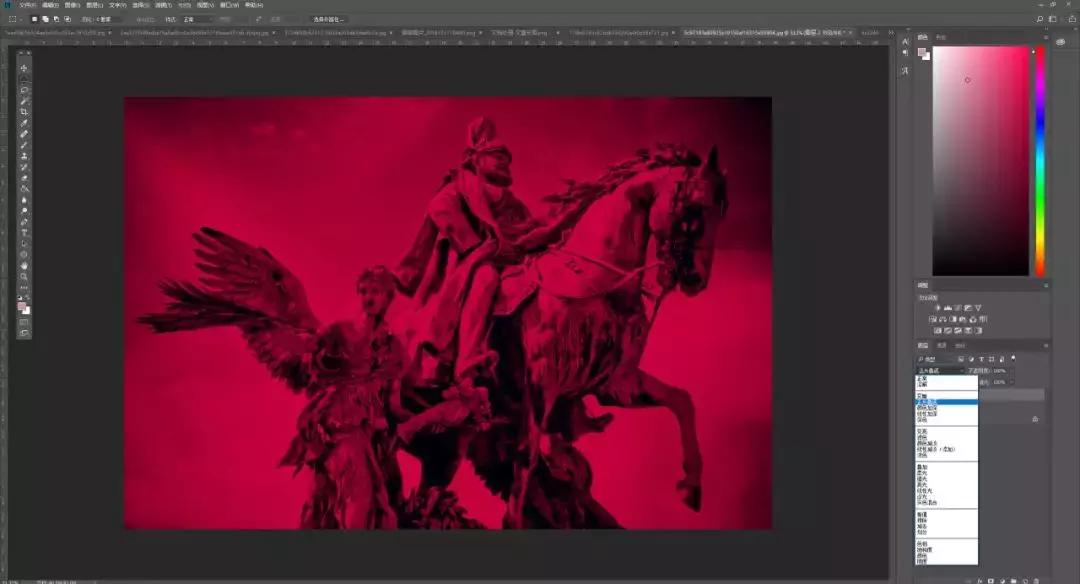
Task: Choose 柔光 (Soft Light) blend mode
Action: click(946, 473)
